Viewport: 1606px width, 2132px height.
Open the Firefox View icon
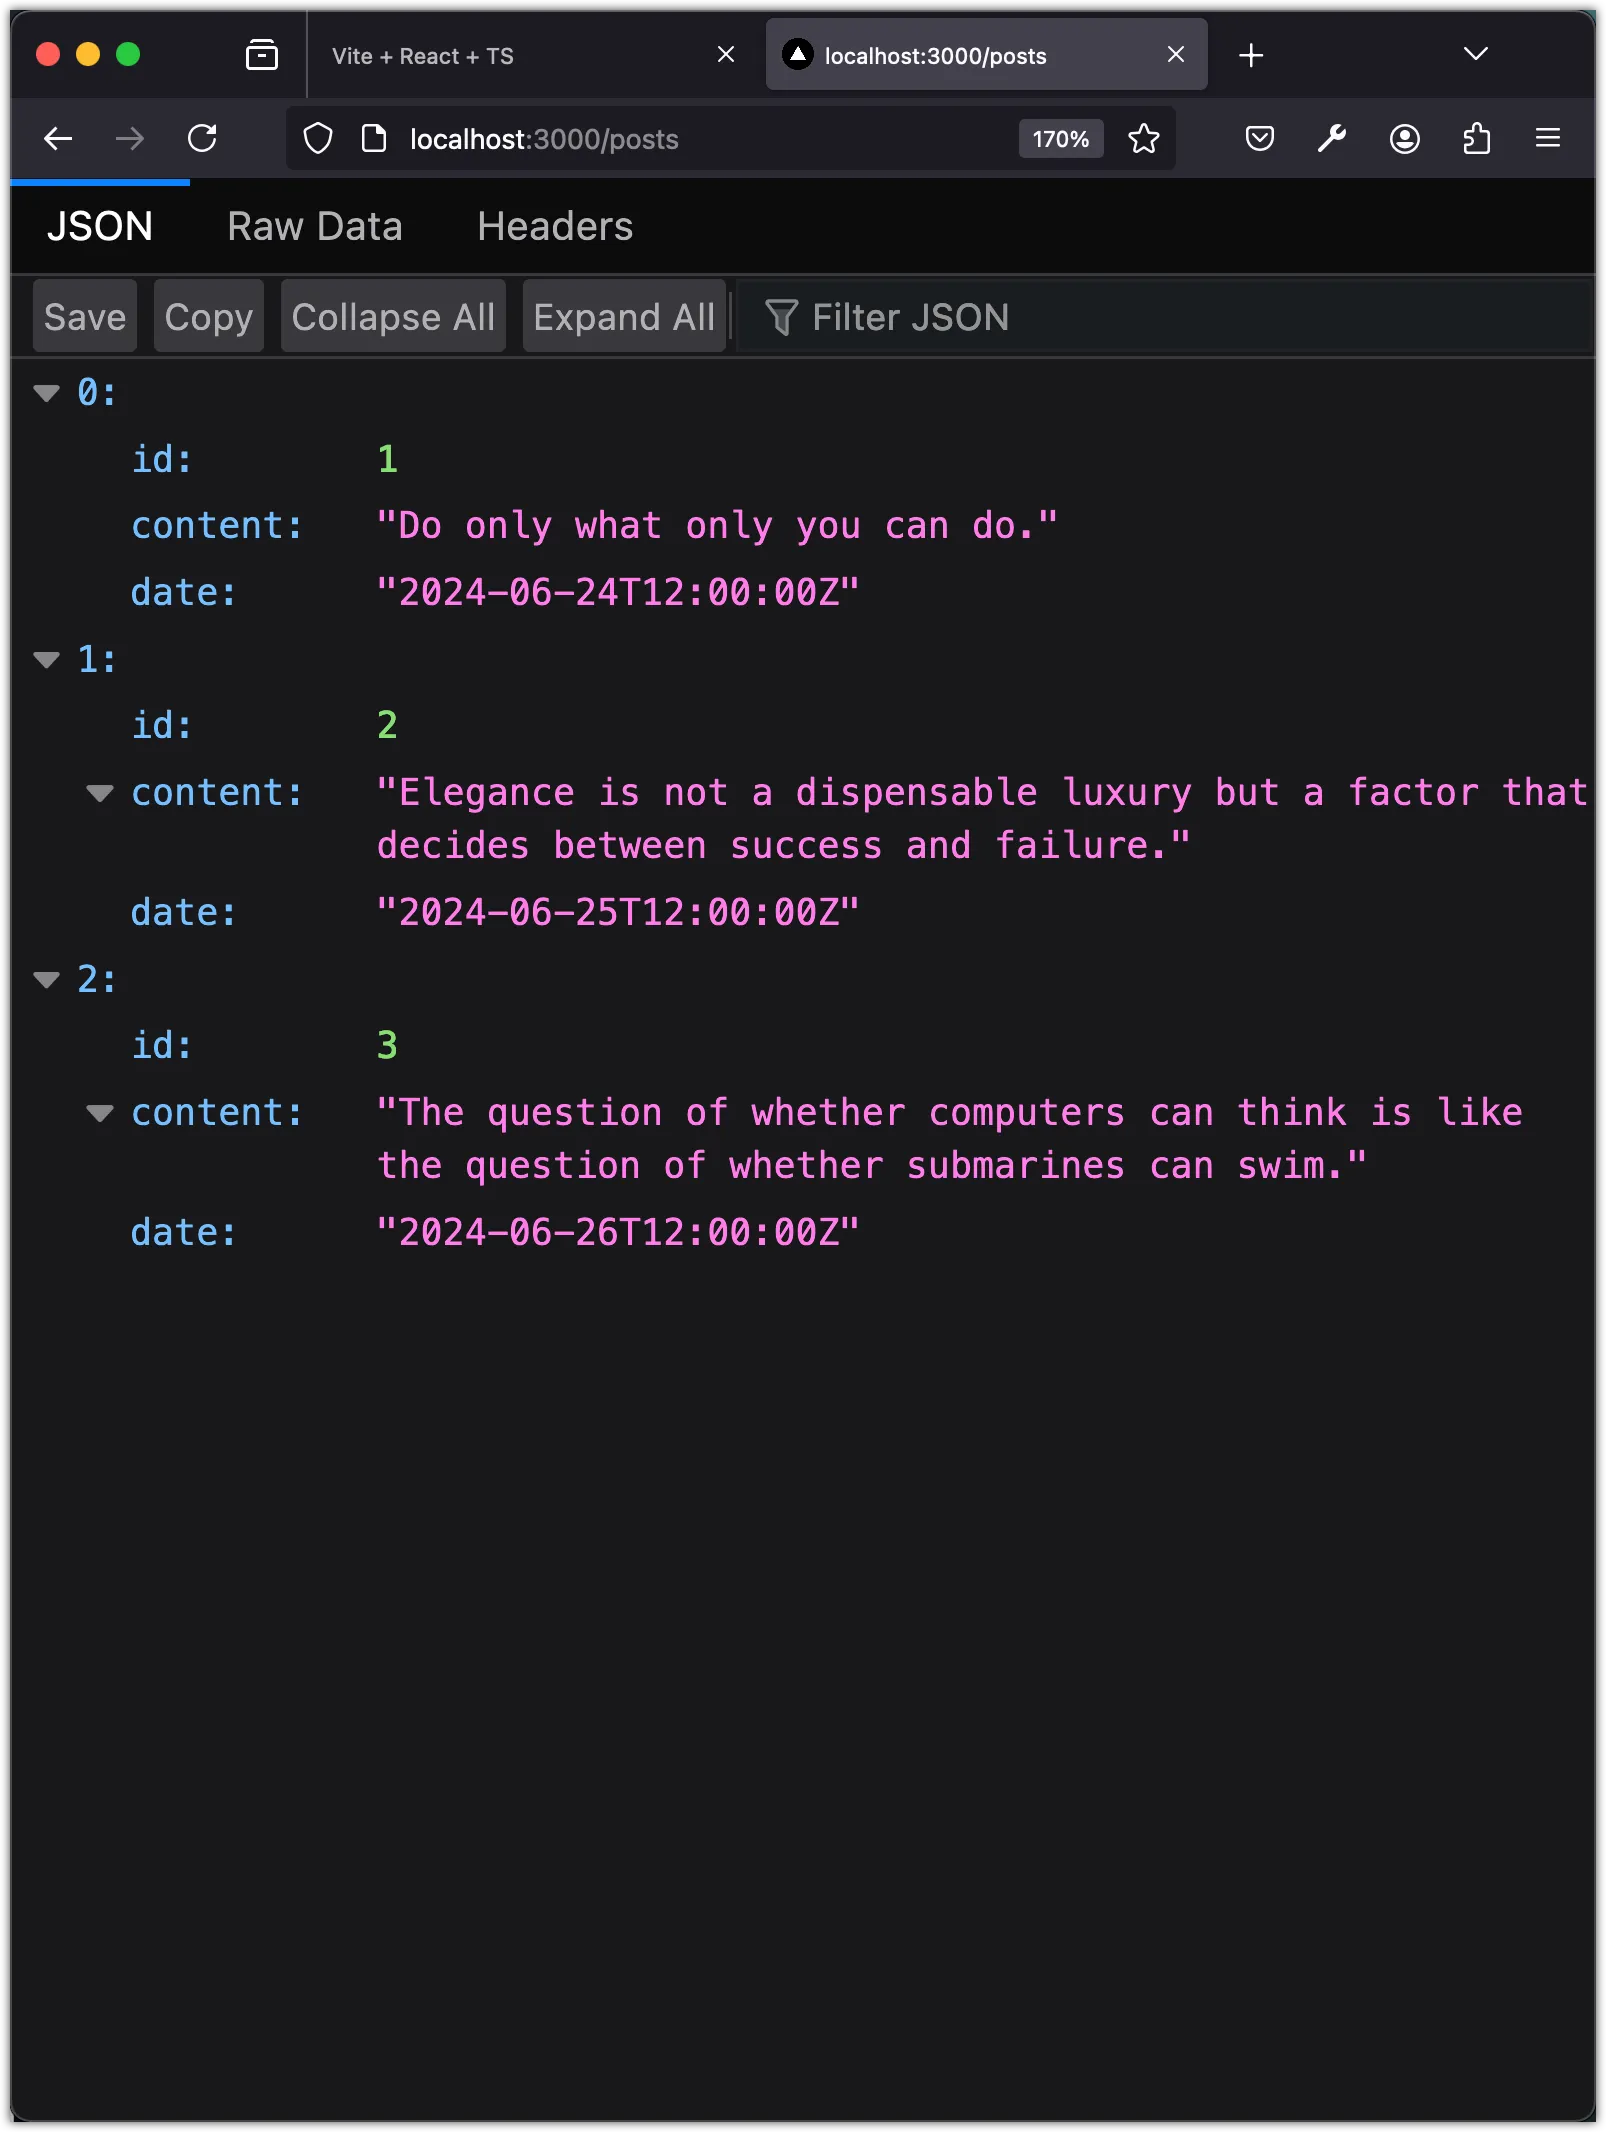click(262, 55)
